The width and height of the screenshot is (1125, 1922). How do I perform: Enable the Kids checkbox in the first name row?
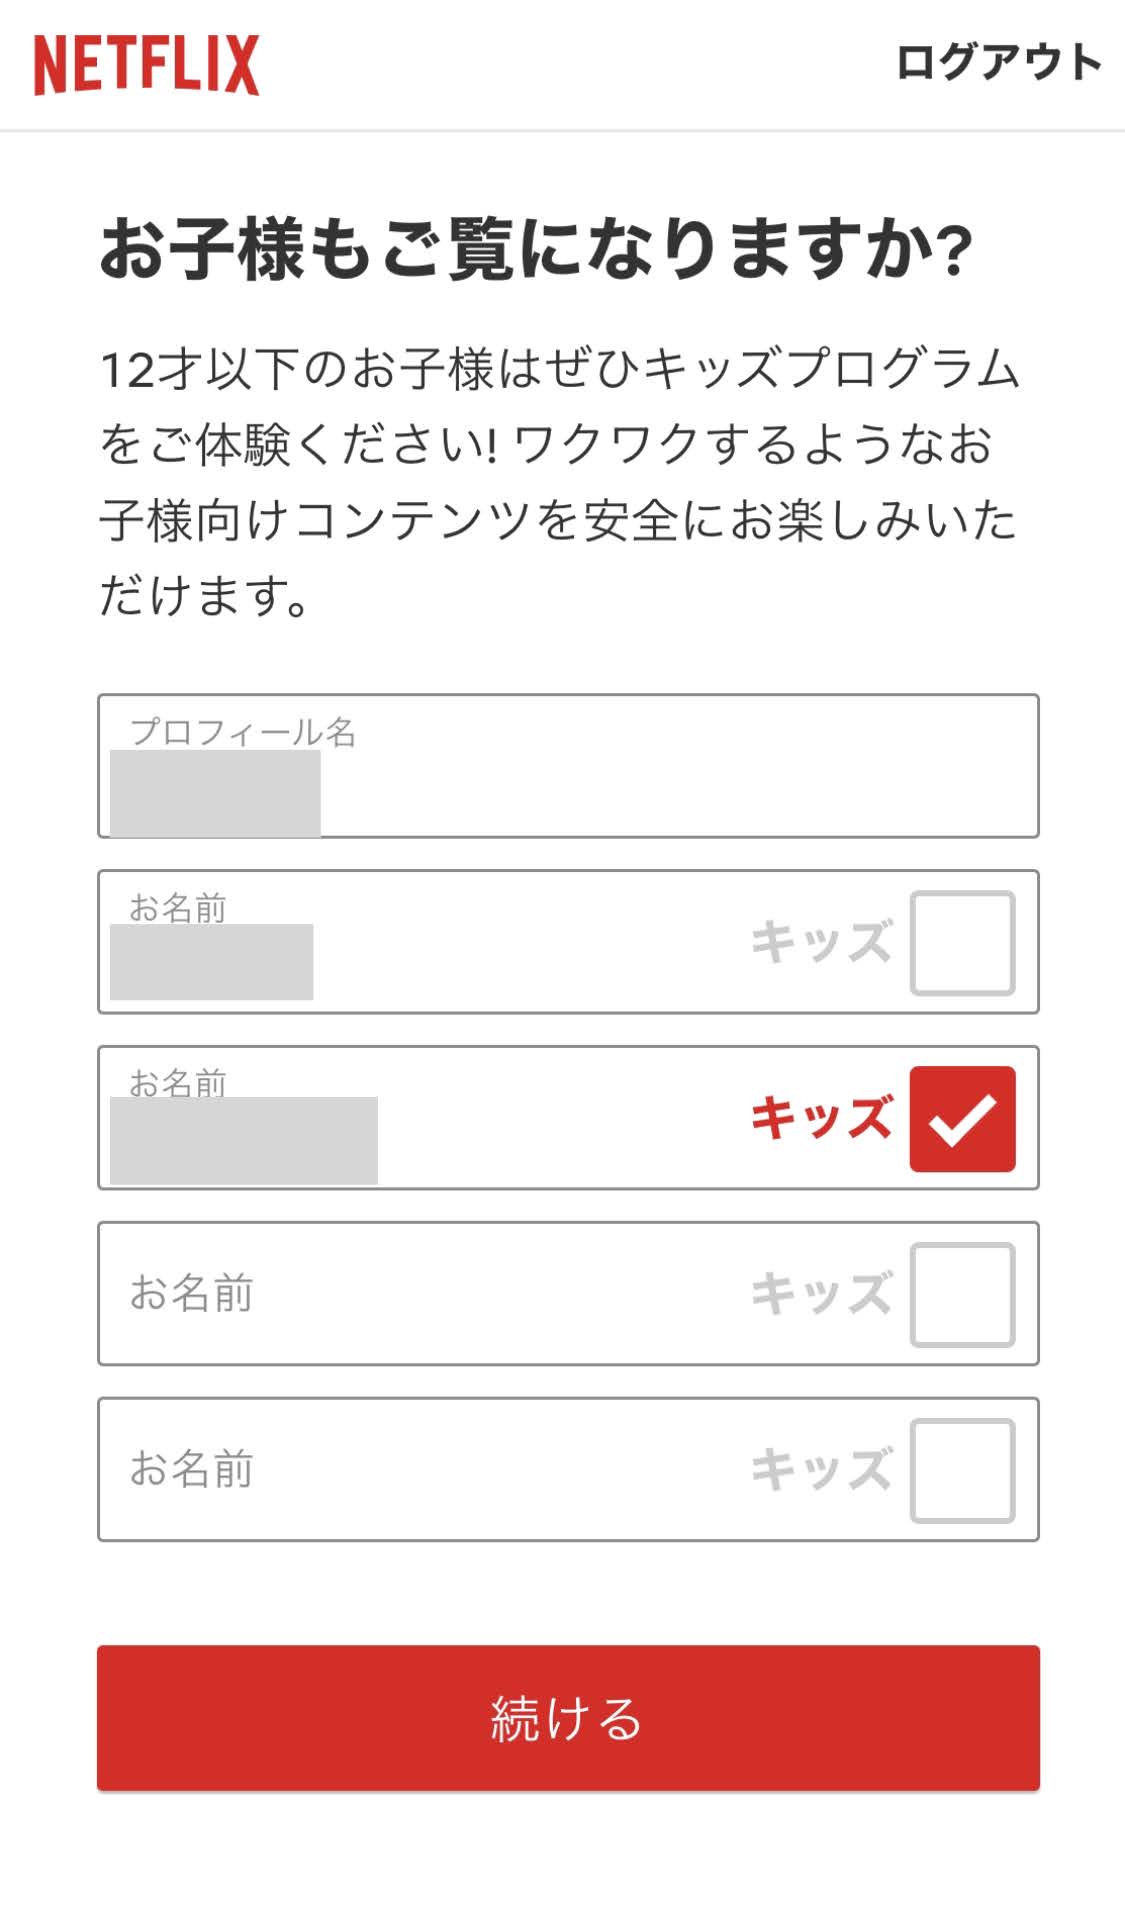[x=962, y=943]
